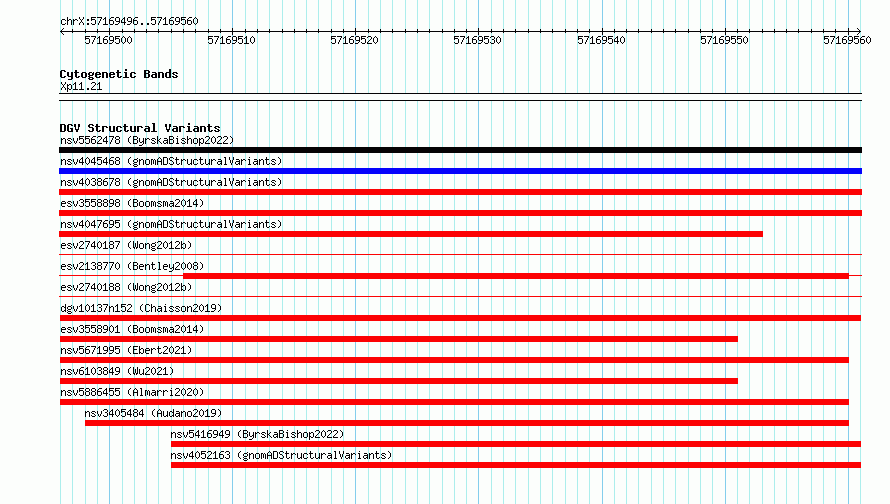Select the red nsv4047695 variant bar
The height and width of the screenshot is (504, 890).
click(411, 234)
